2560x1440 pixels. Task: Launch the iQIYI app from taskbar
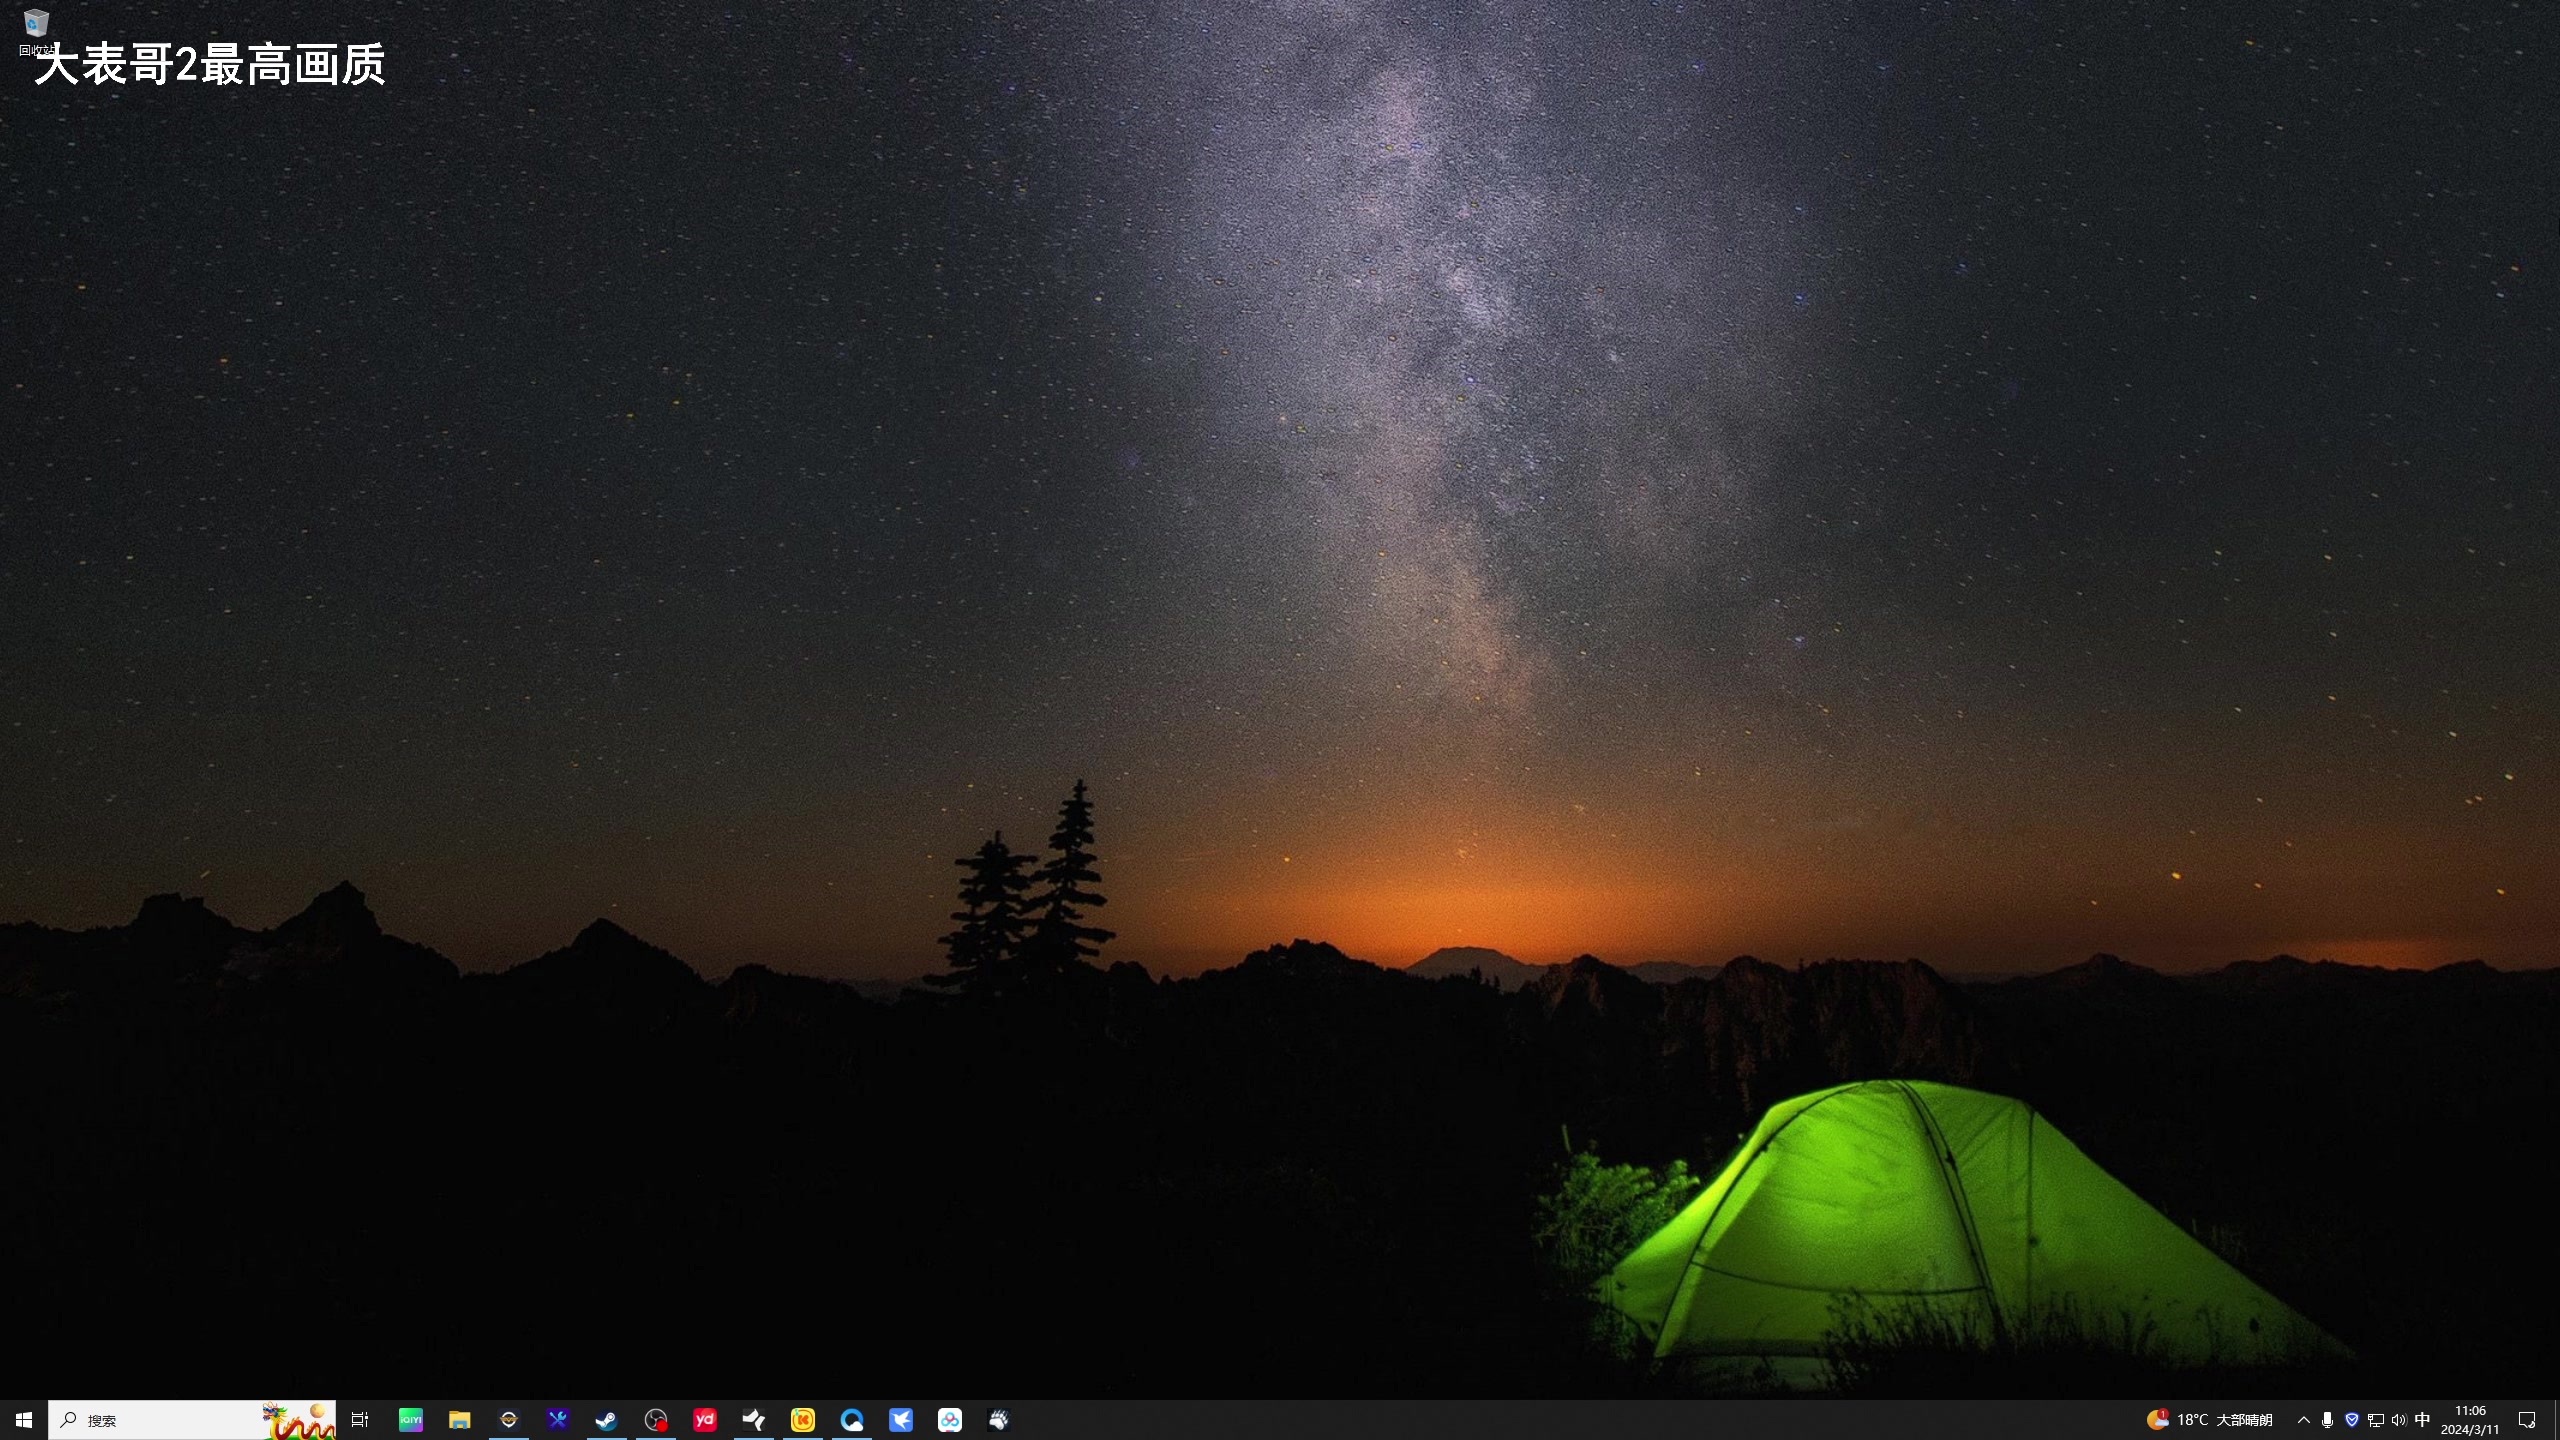410,1420
